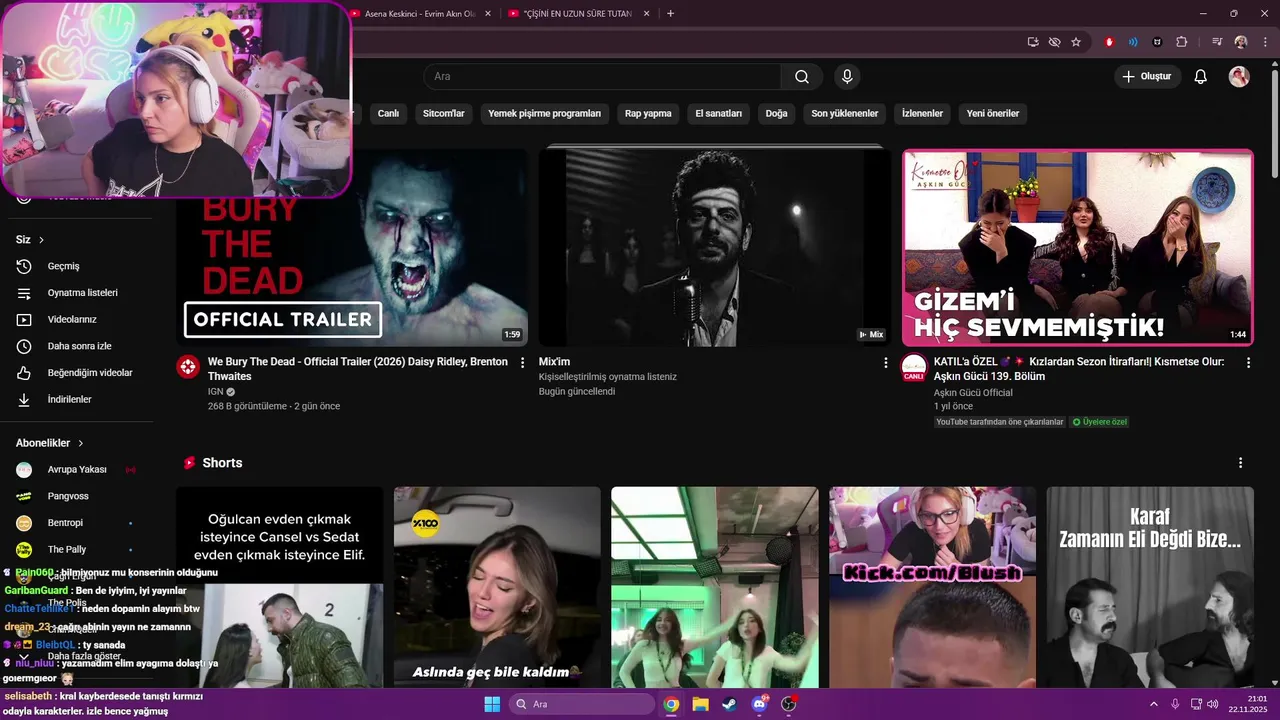Bookmark this page with the star icon
The height and width of the screenshot is (720, 1280).
(1076, 42)
